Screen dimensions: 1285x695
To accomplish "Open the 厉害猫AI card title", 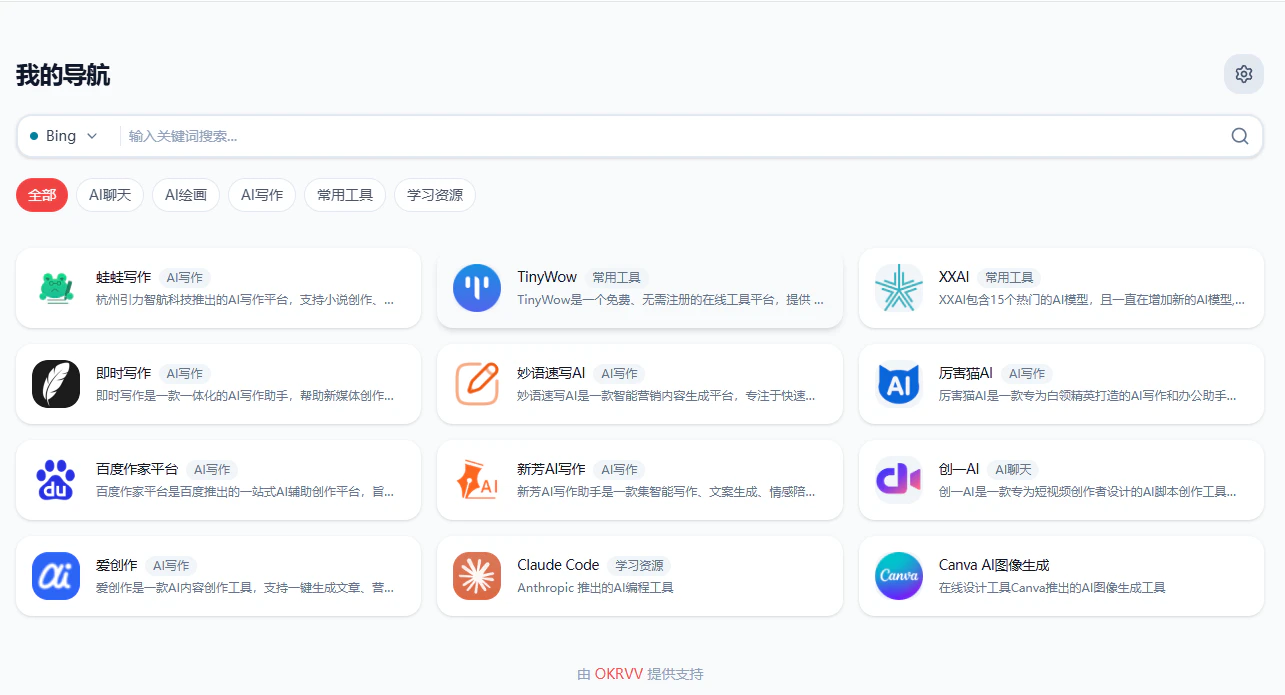I will [966, 373].
